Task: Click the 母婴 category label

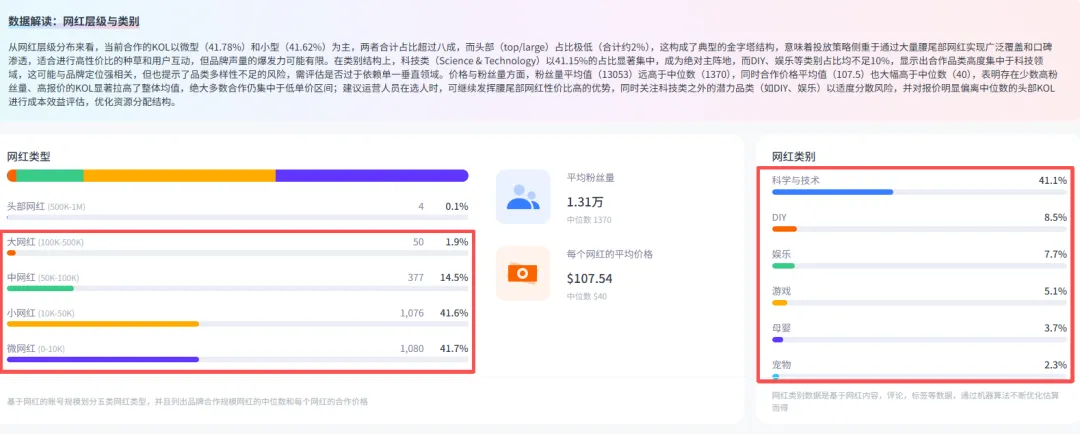Action: pyautogui.click(x=781, y=328)
